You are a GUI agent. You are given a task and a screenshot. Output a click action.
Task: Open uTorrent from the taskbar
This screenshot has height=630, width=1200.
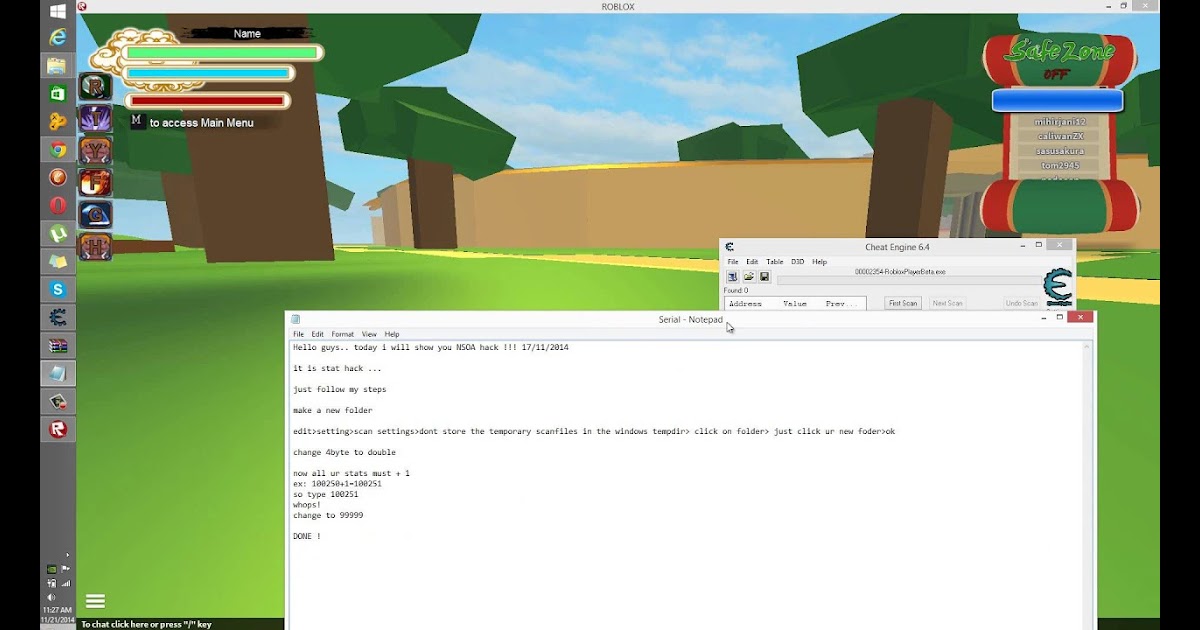point(58,233)
